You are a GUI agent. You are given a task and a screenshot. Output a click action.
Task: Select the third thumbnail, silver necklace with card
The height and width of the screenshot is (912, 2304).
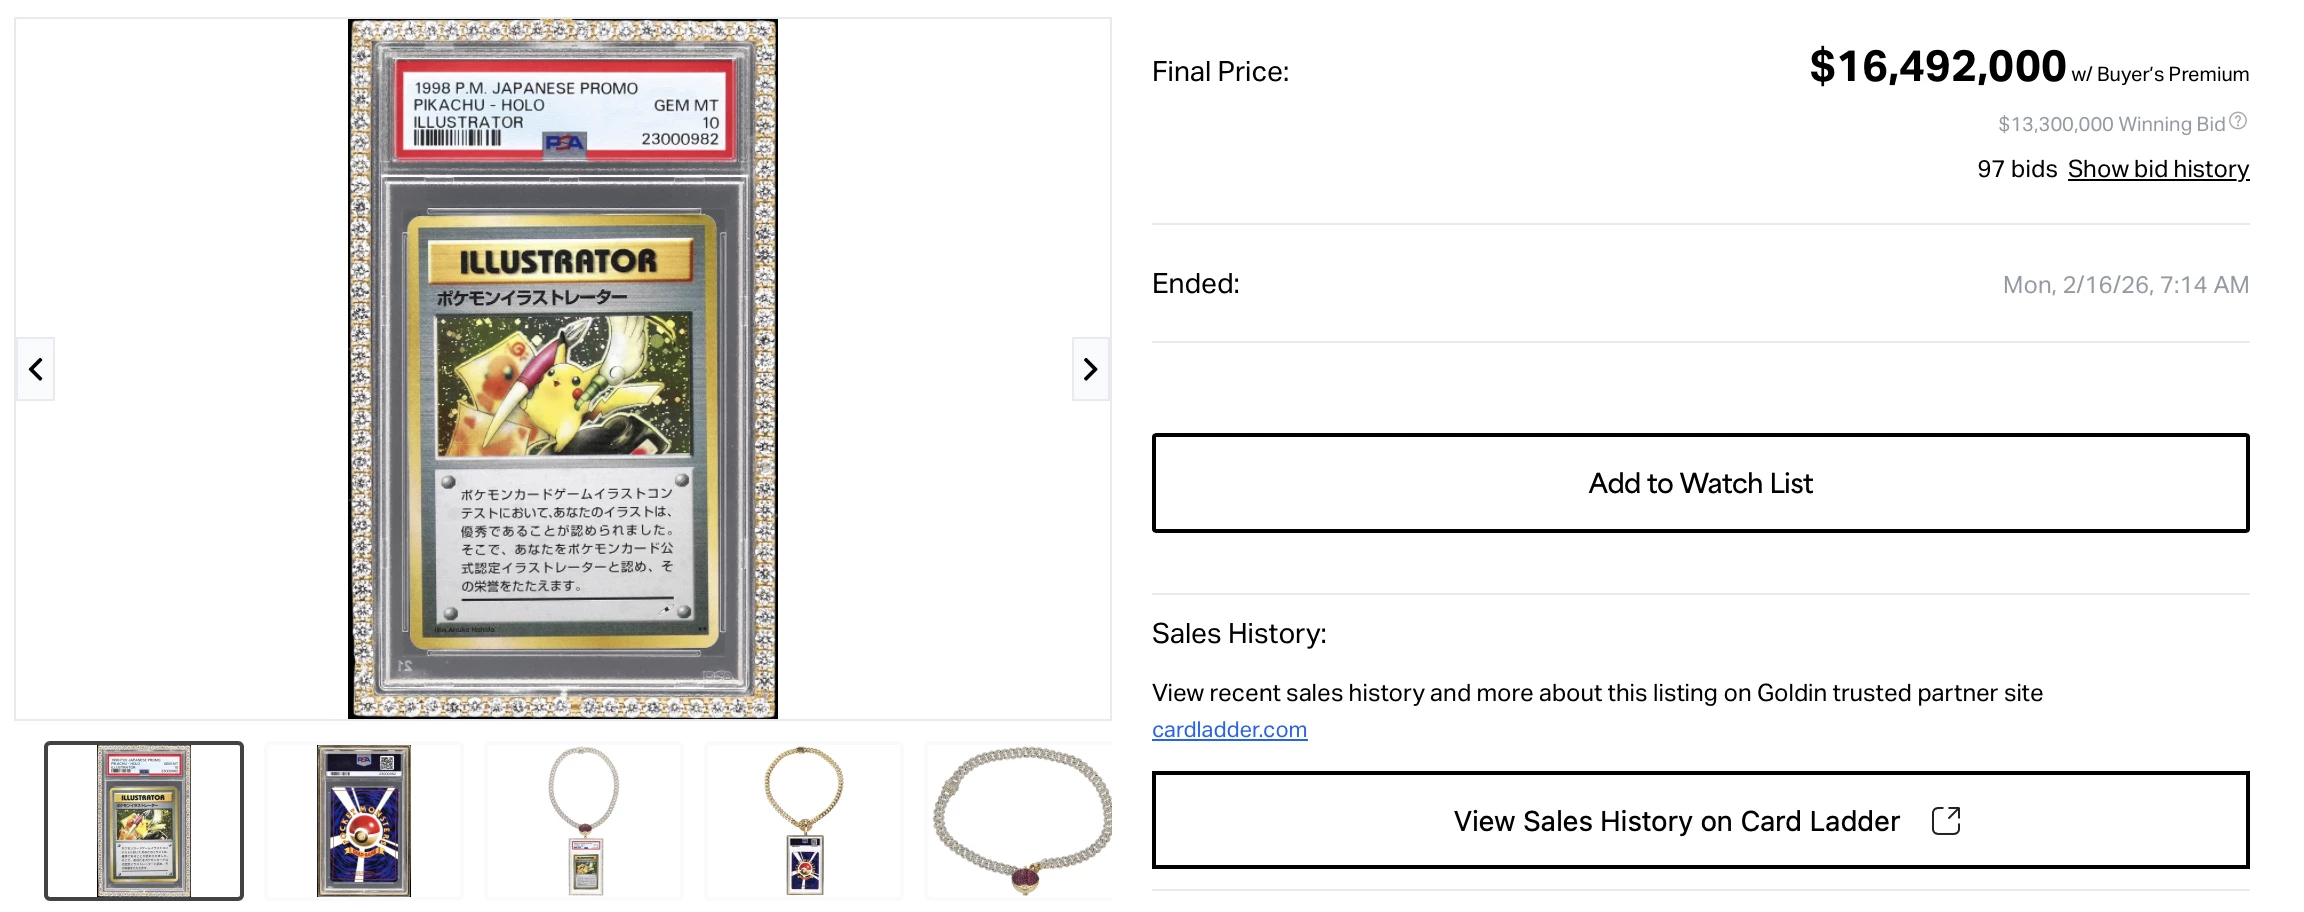click(584, 821)
